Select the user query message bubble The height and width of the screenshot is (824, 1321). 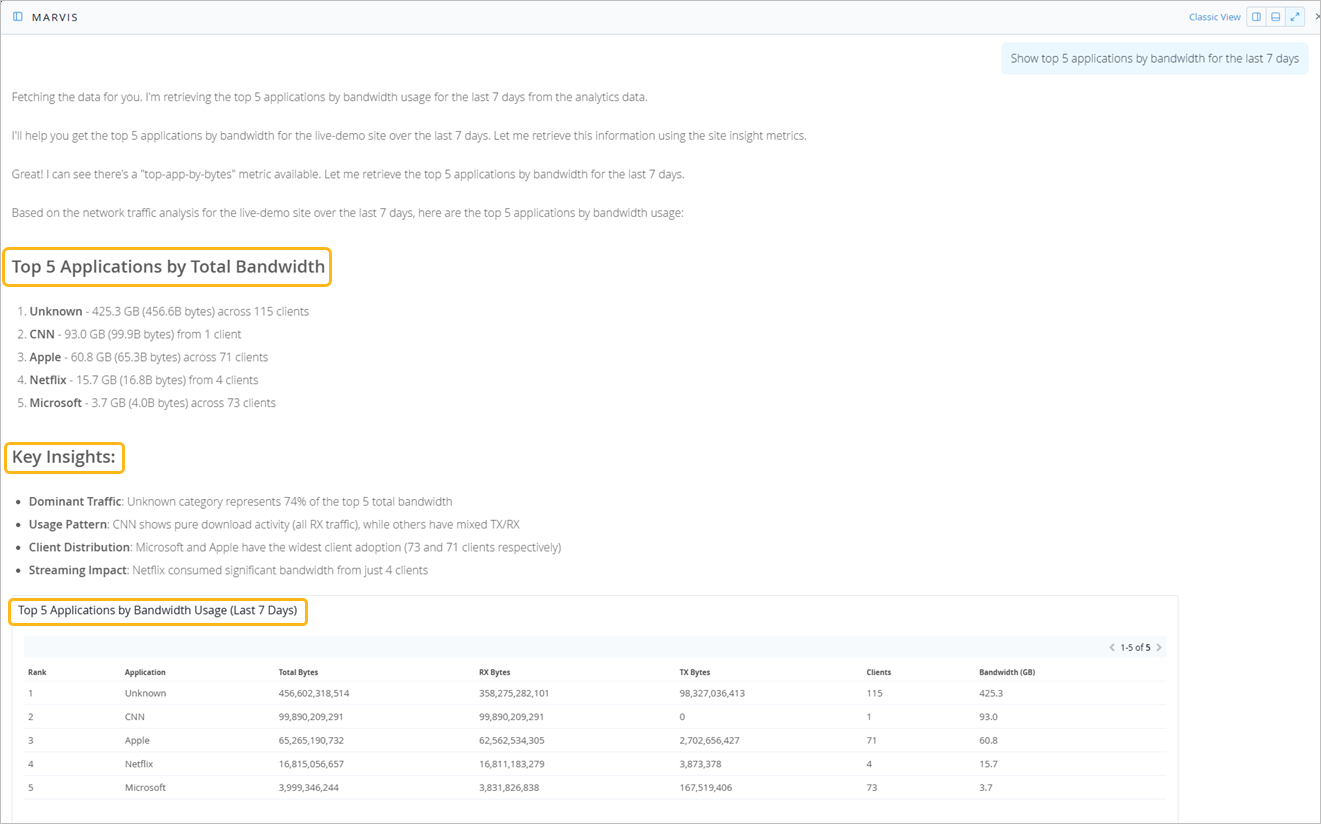click(1154, 59)
